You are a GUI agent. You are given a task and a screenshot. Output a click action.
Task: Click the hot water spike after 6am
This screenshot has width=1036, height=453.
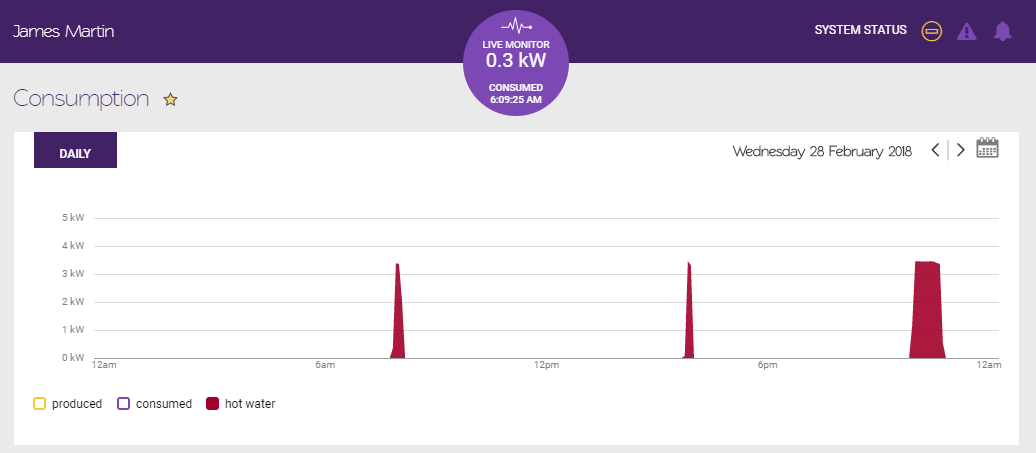click(x=398, y=320)
